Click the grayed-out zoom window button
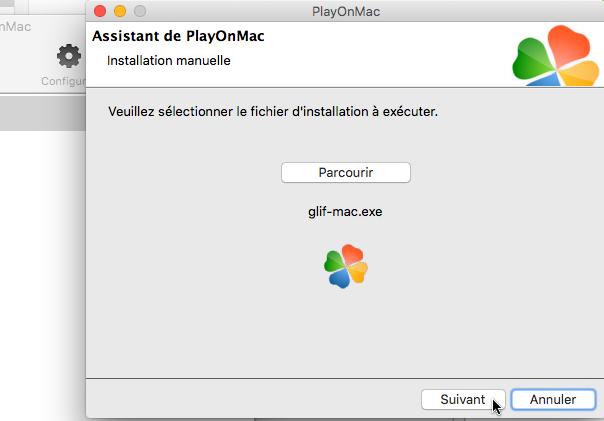 pyautogui.click(x=139, y=12)
